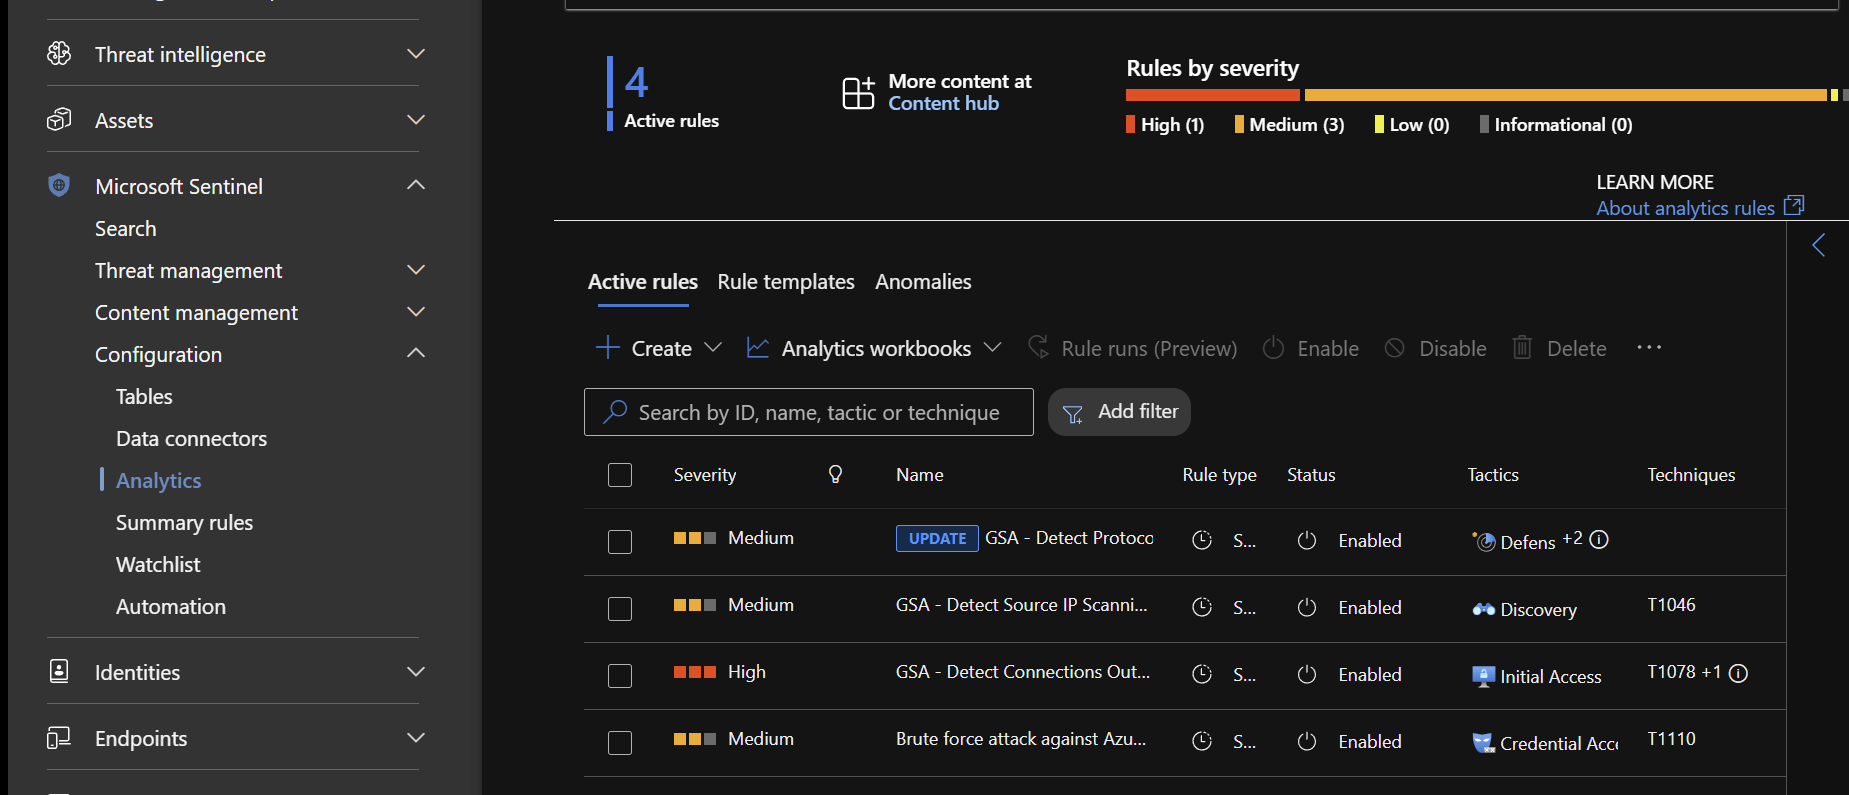Click the plus icon on Create
1849x795 pixels.
pyautogui.click(x=607, y=347)
